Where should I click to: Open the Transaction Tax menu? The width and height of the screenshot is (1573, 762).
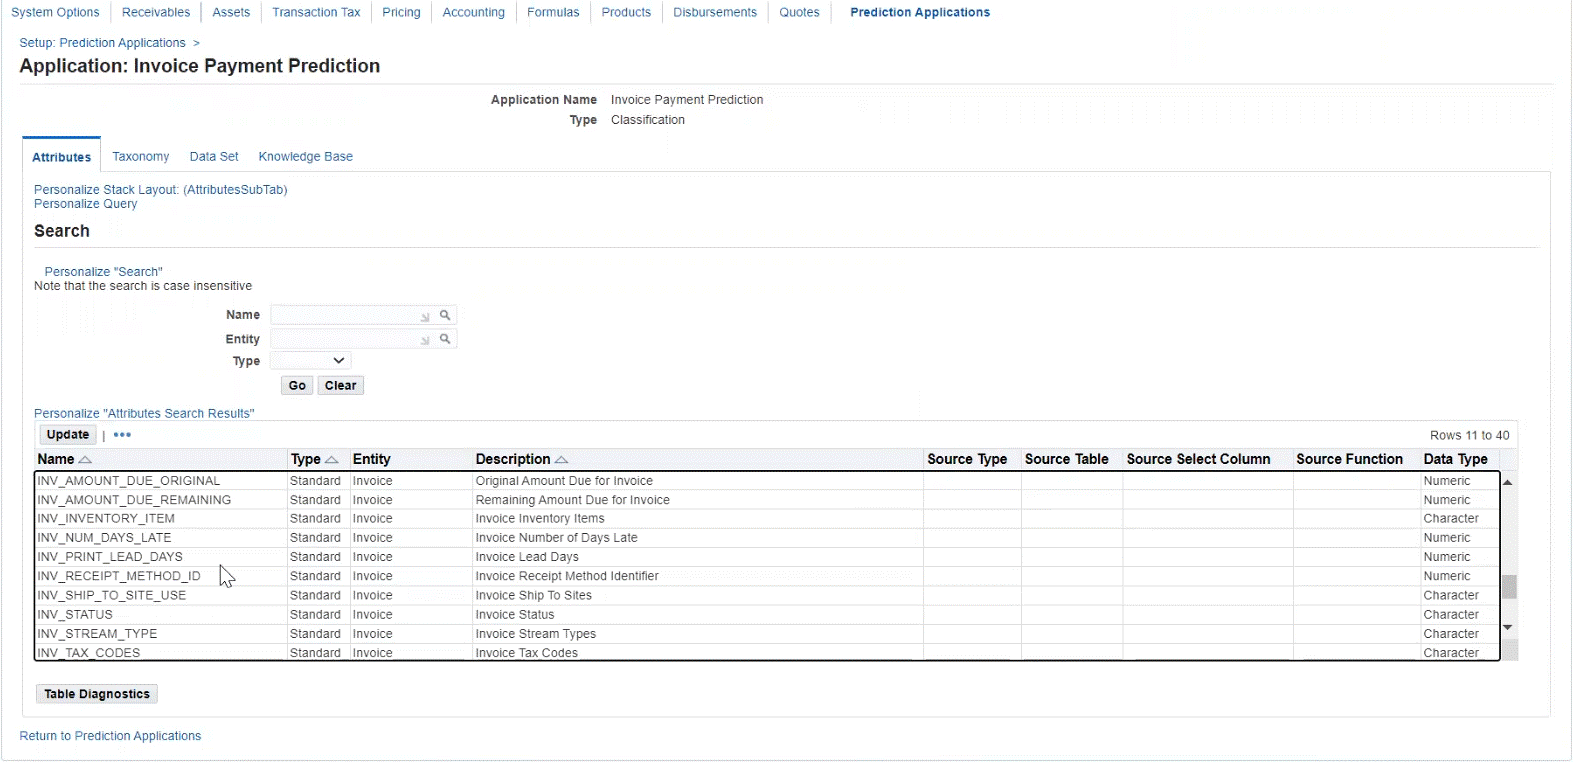click(316, 12)
